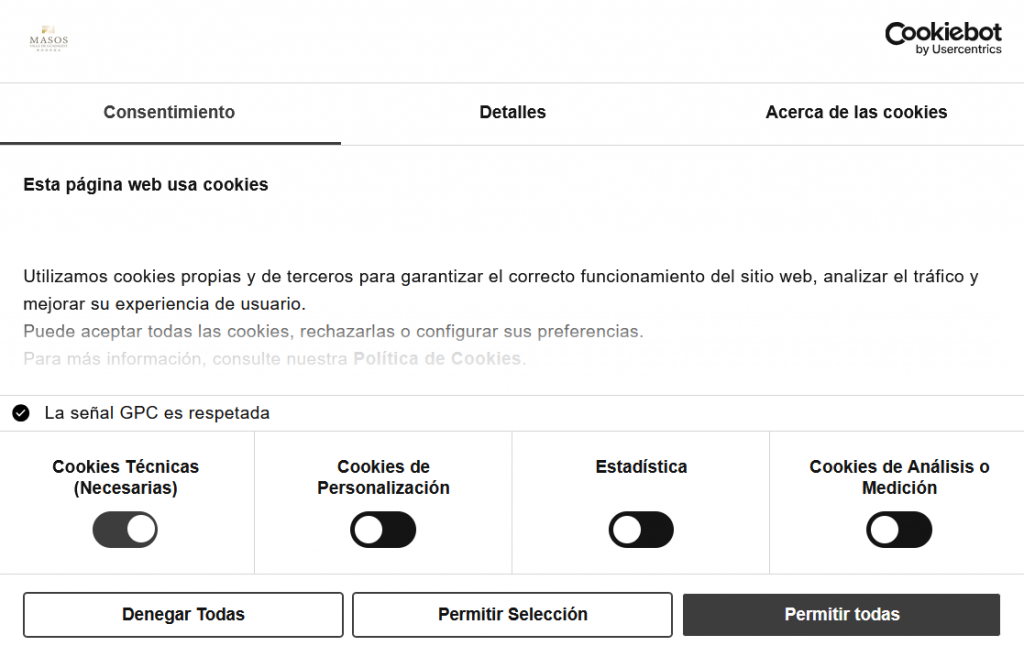Click the Cookies Técnicas (Necesarias) label
Viewport: 1024px width, 657px height.
point(126,478)
